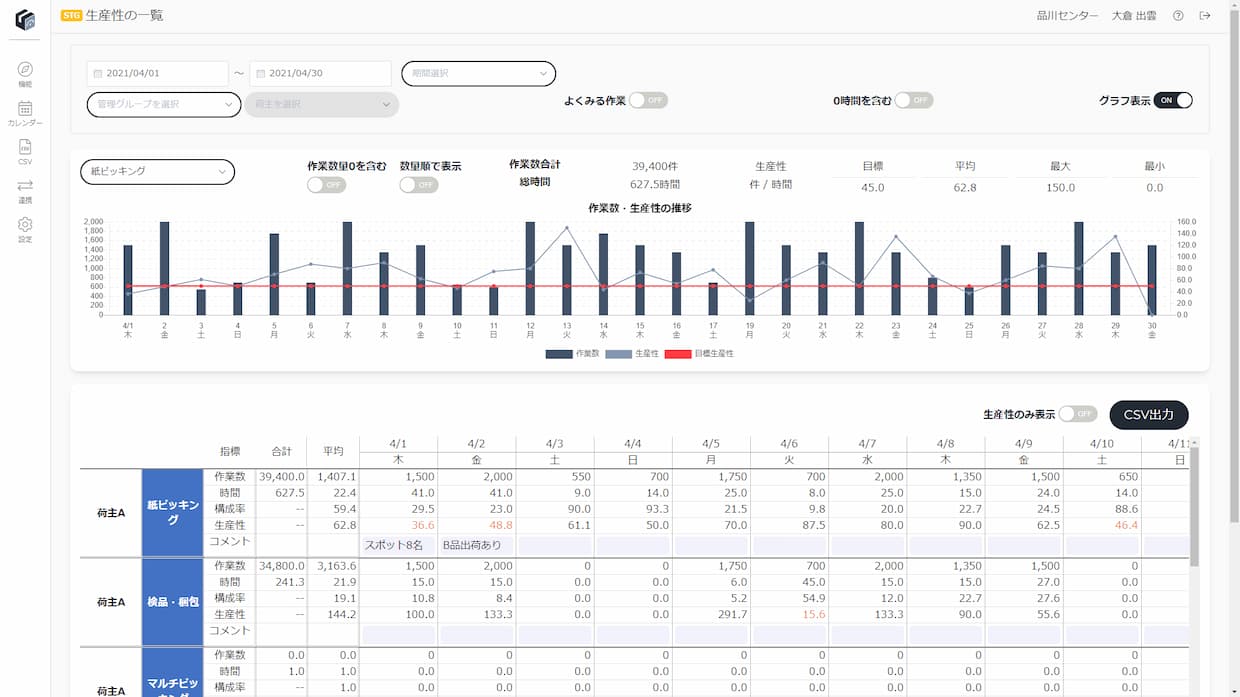This screenshot has height=697, width=1240.
Task: Click the 目標 value 45.0
Action: pyautogui.click(x=872, y=188)
